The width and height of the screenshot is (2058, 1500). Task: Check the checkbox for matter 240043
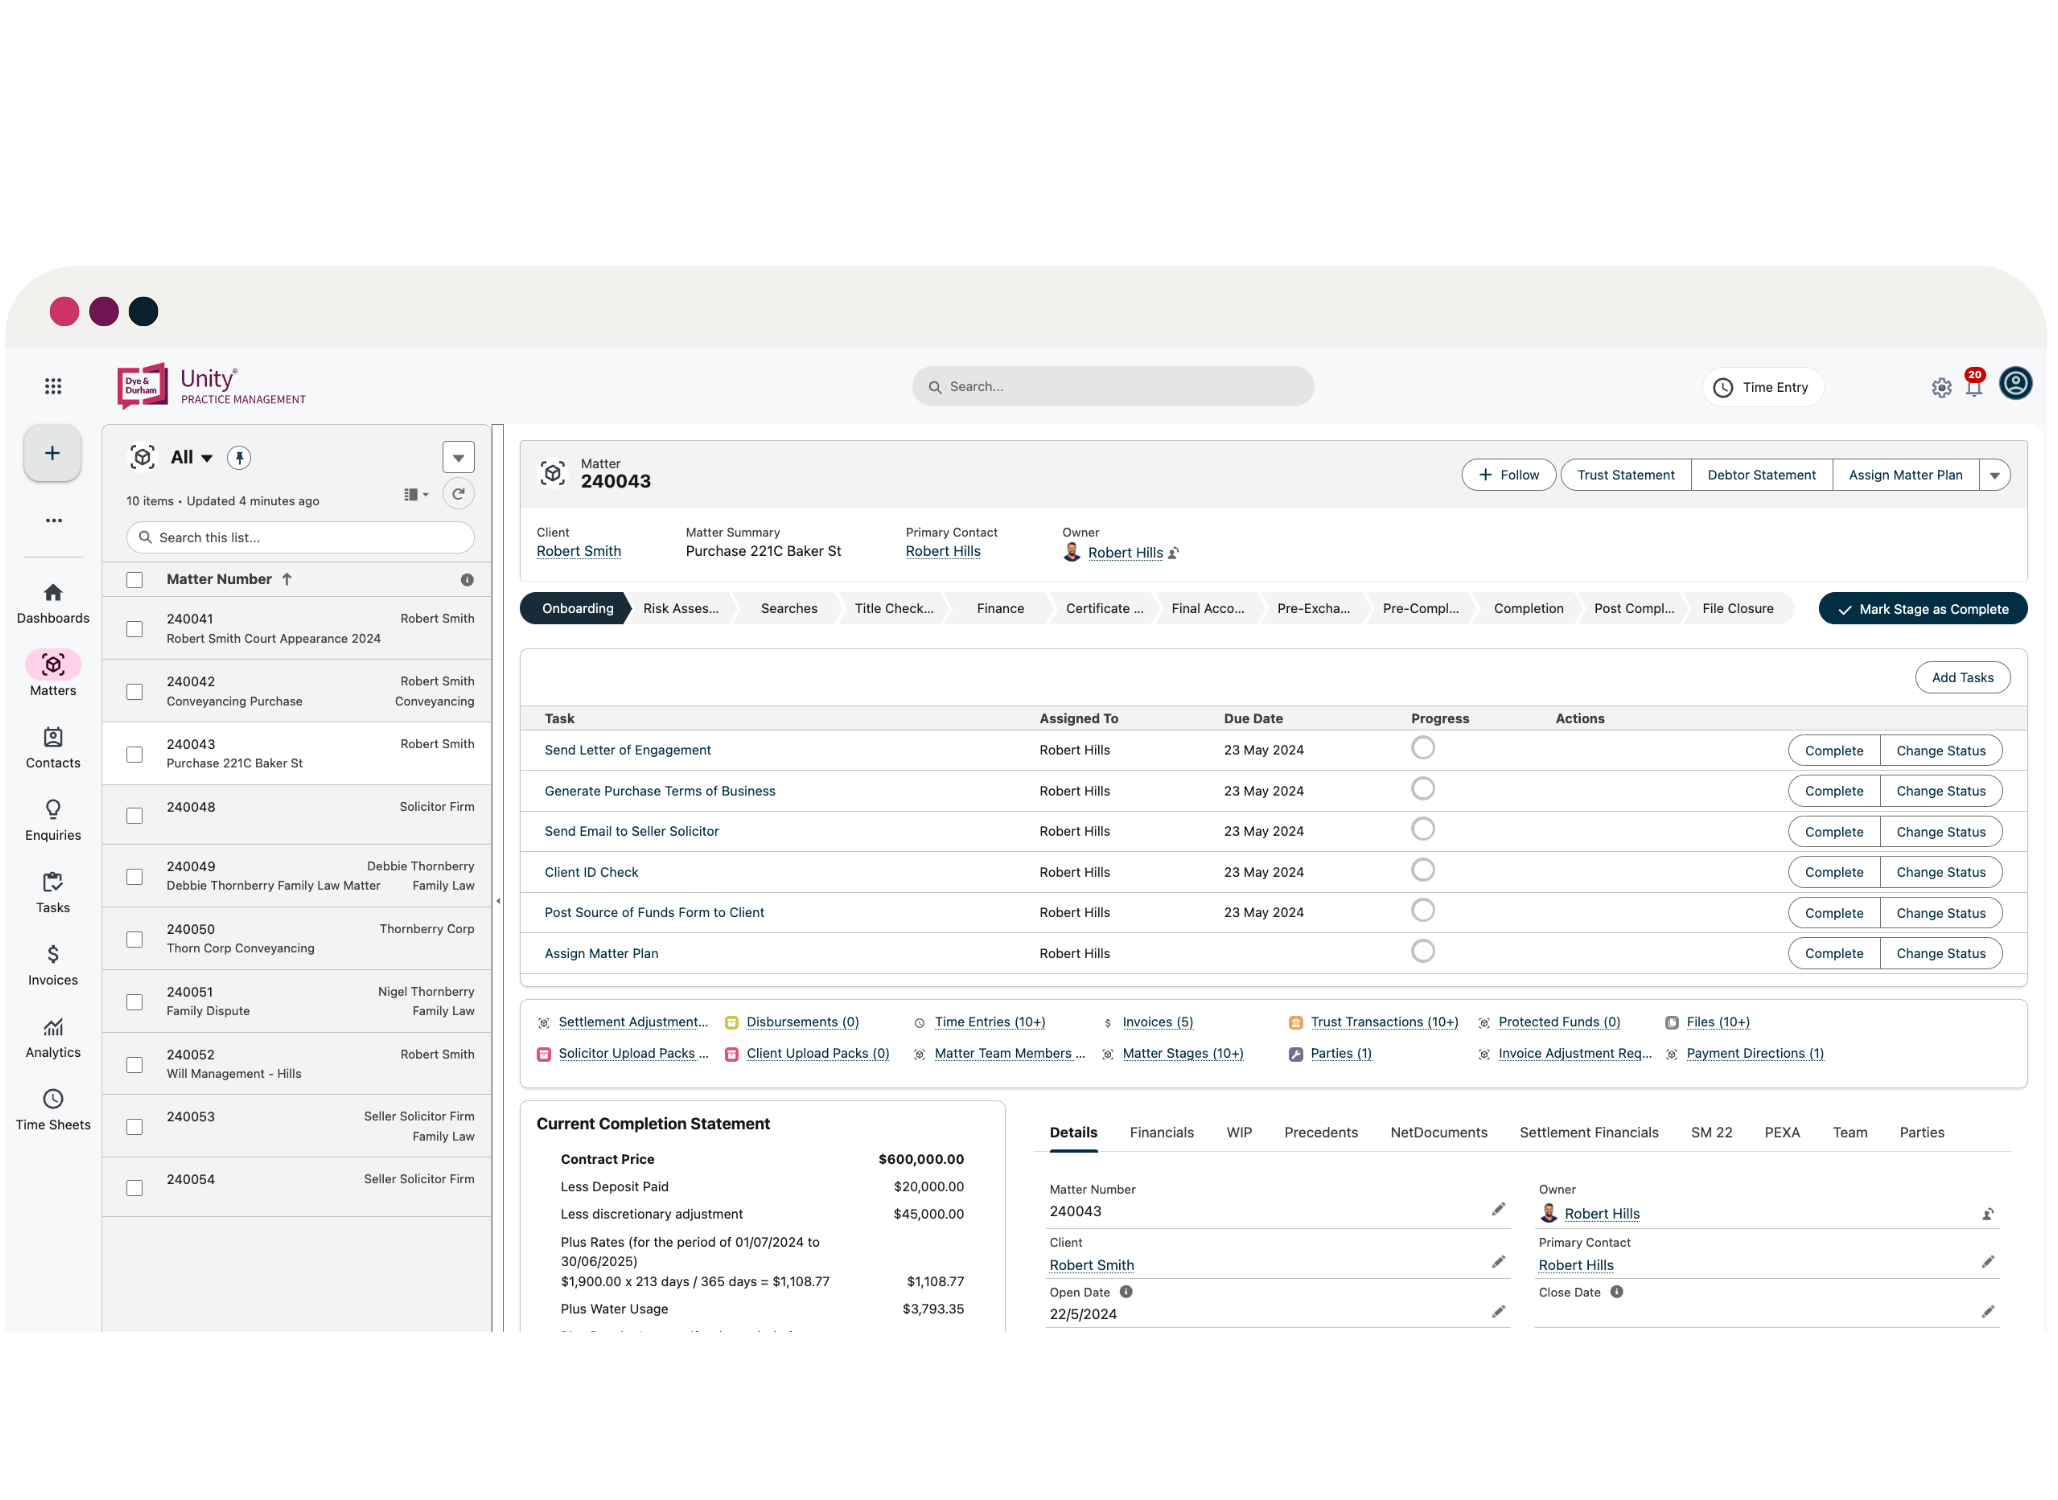pos(134,754)
